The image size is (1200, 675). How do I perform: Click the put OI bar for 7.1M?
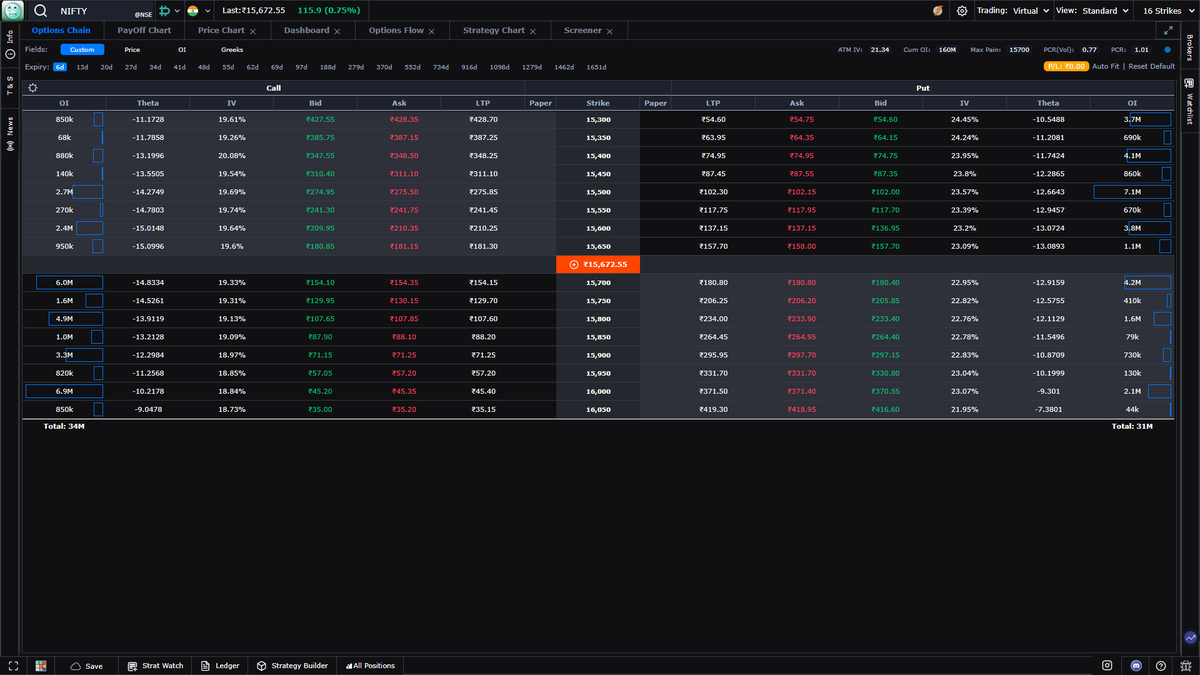pos(1132,191)
